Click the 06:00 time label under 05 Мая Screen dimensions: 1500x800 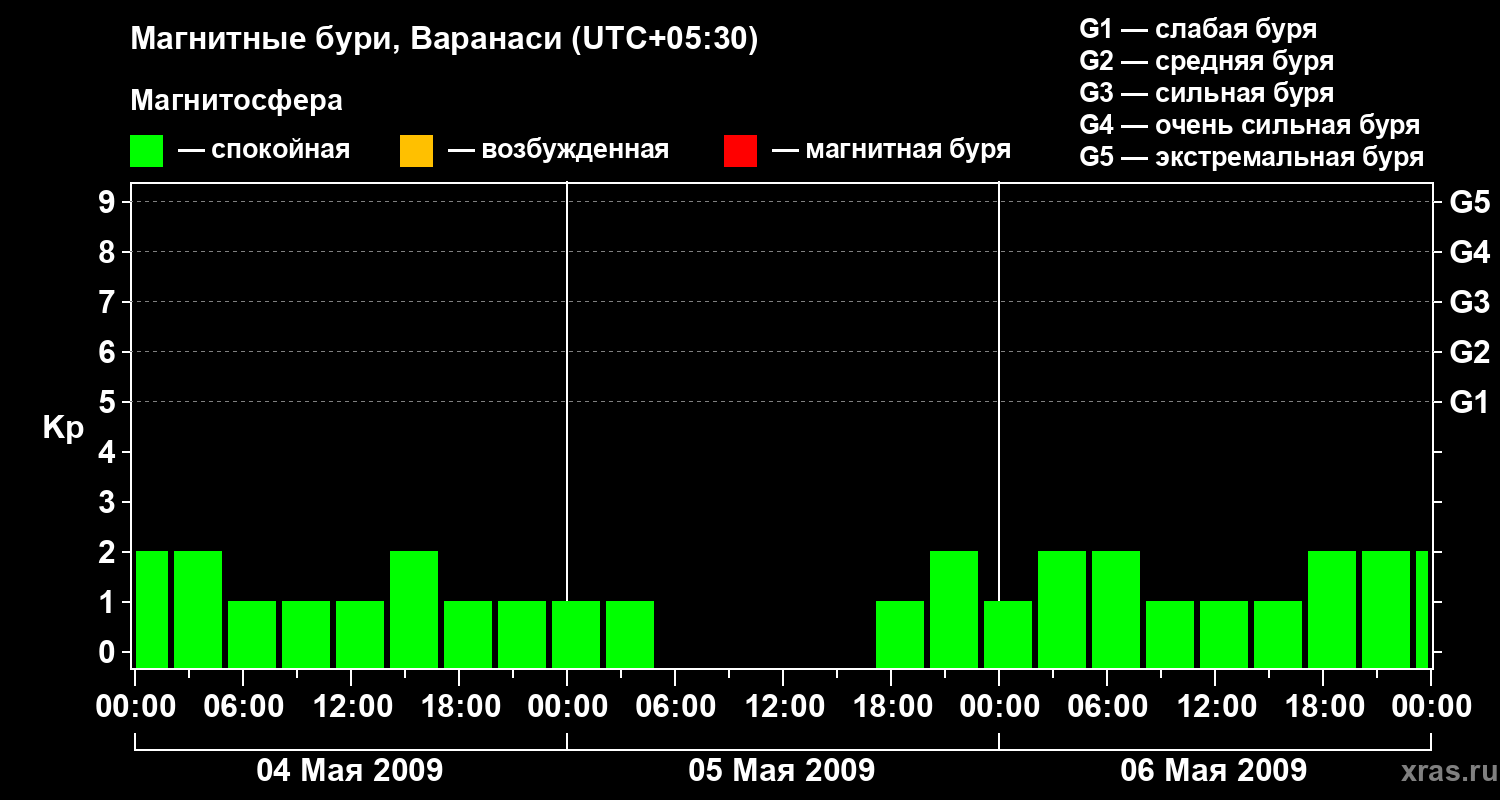[x=674, y=707]
